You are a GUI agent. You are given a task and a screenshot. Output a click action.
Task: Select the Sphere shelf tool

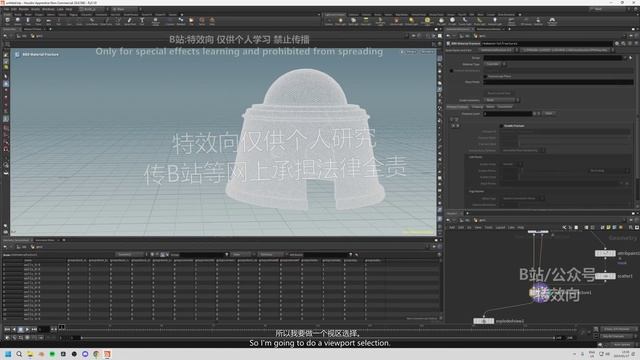18,21
